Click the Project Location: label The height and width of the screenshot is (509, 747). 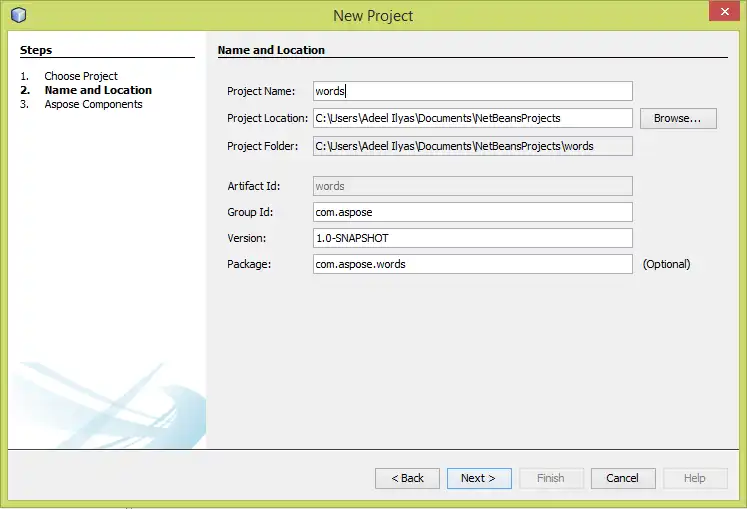click(267, 118)
